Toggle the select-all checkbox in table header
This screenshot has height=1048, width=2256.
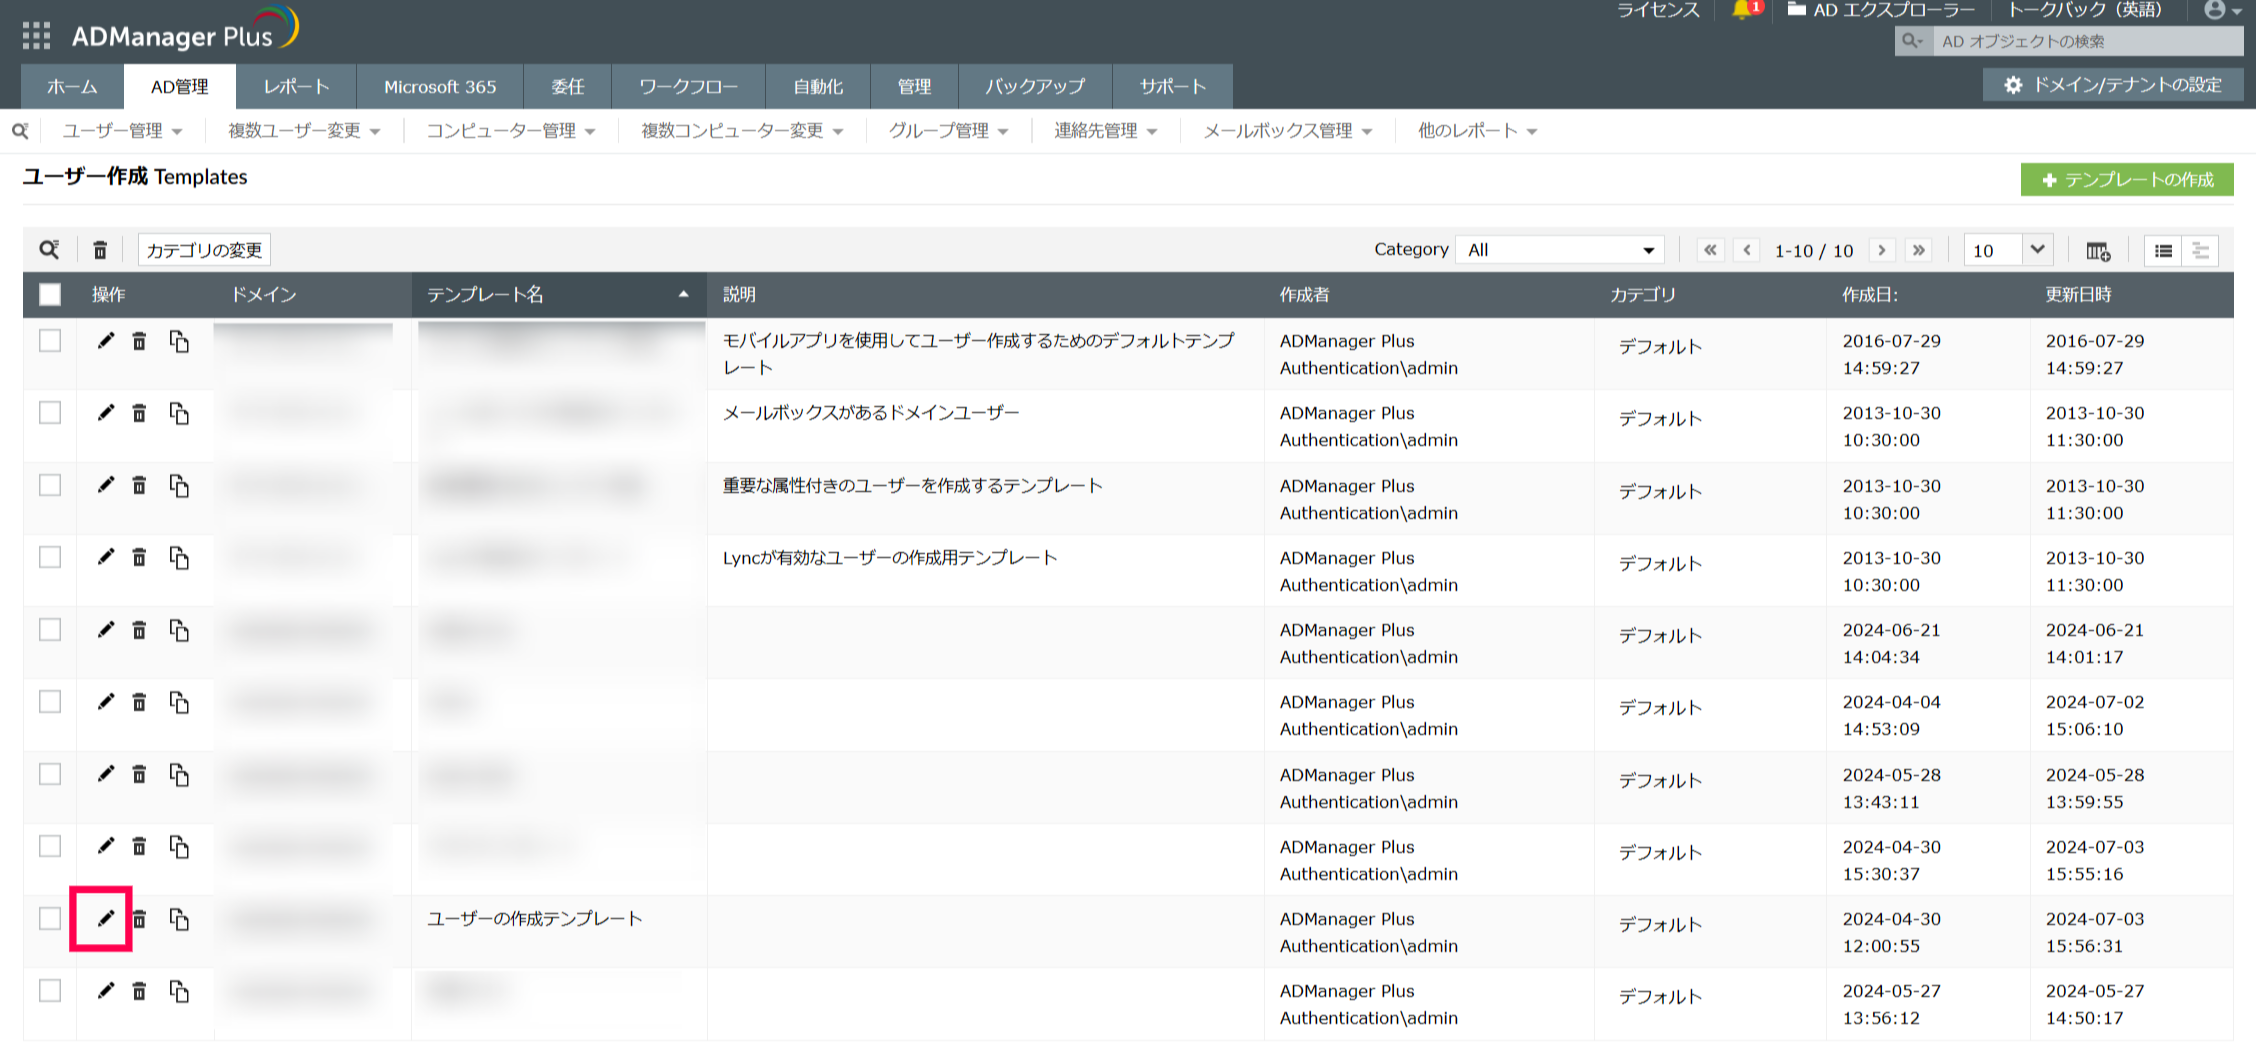50,294
